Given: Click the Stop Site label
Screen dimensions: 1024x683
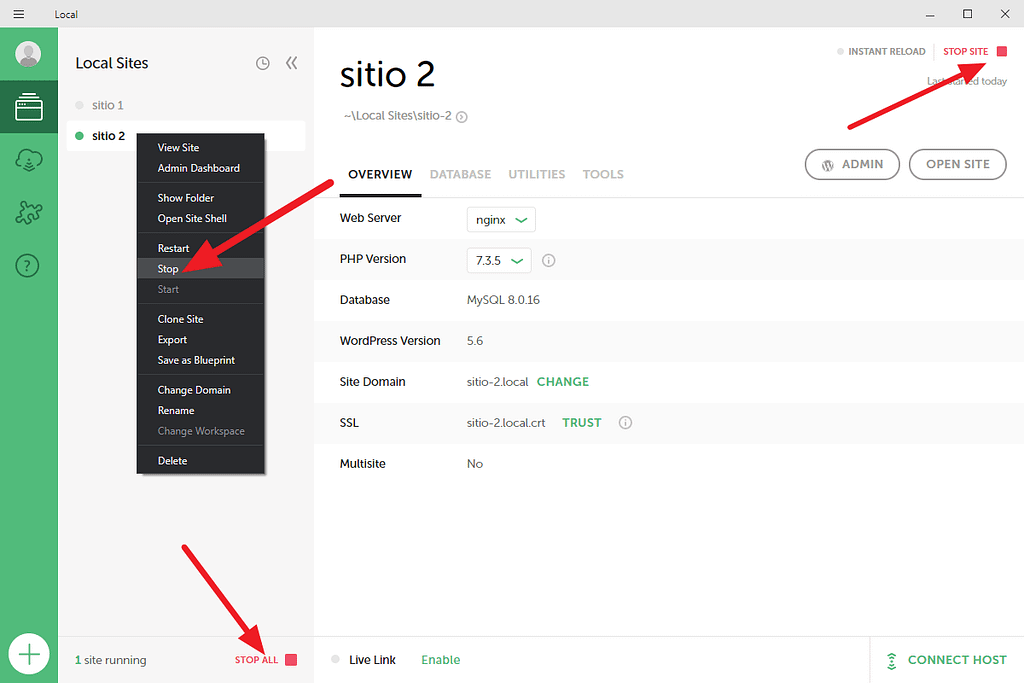Looking at the screenshot, I should [x=965, y=52].
